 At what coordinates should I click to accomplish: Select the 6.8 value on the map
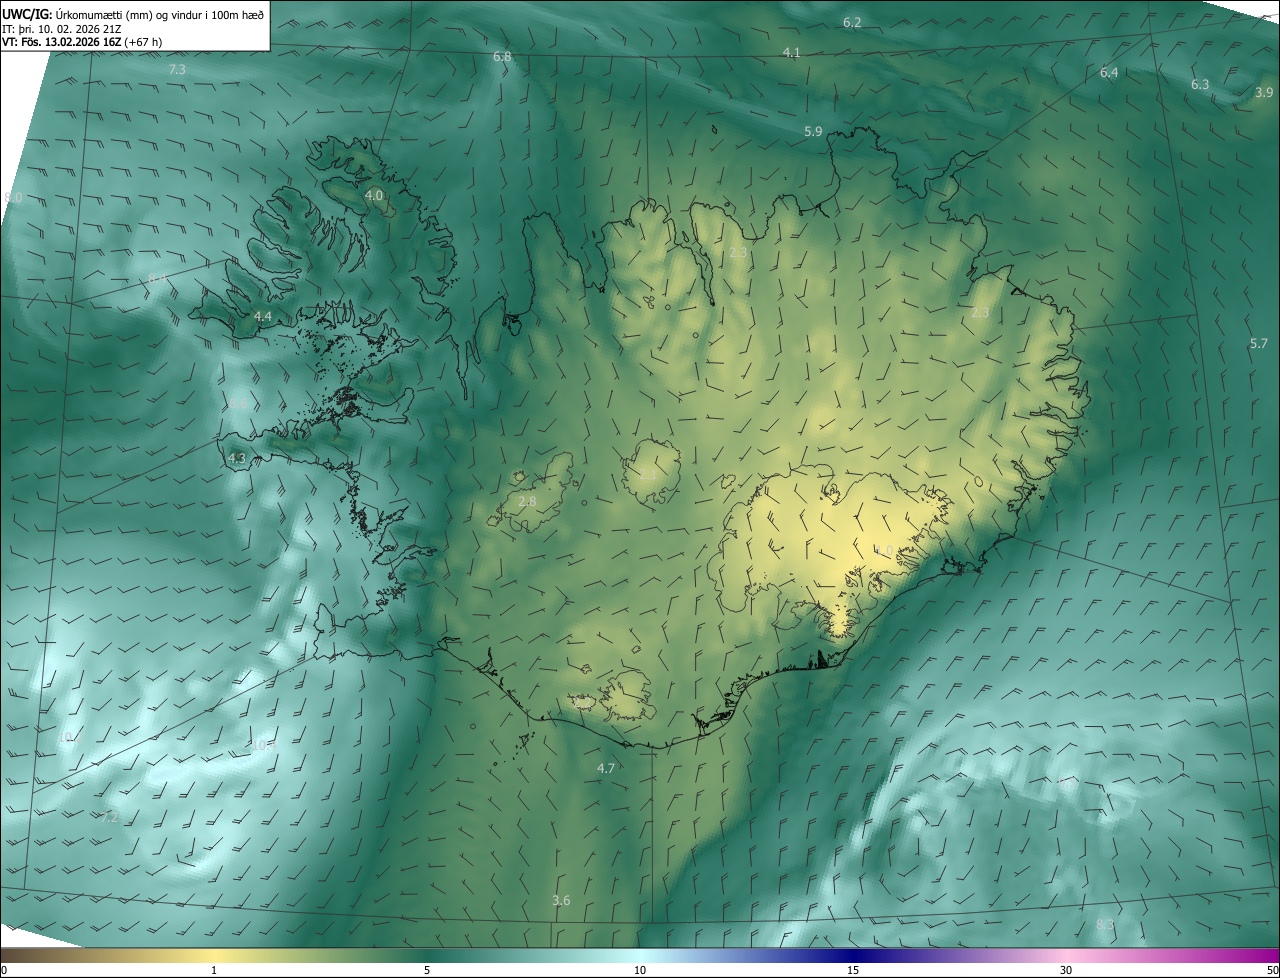502,57
